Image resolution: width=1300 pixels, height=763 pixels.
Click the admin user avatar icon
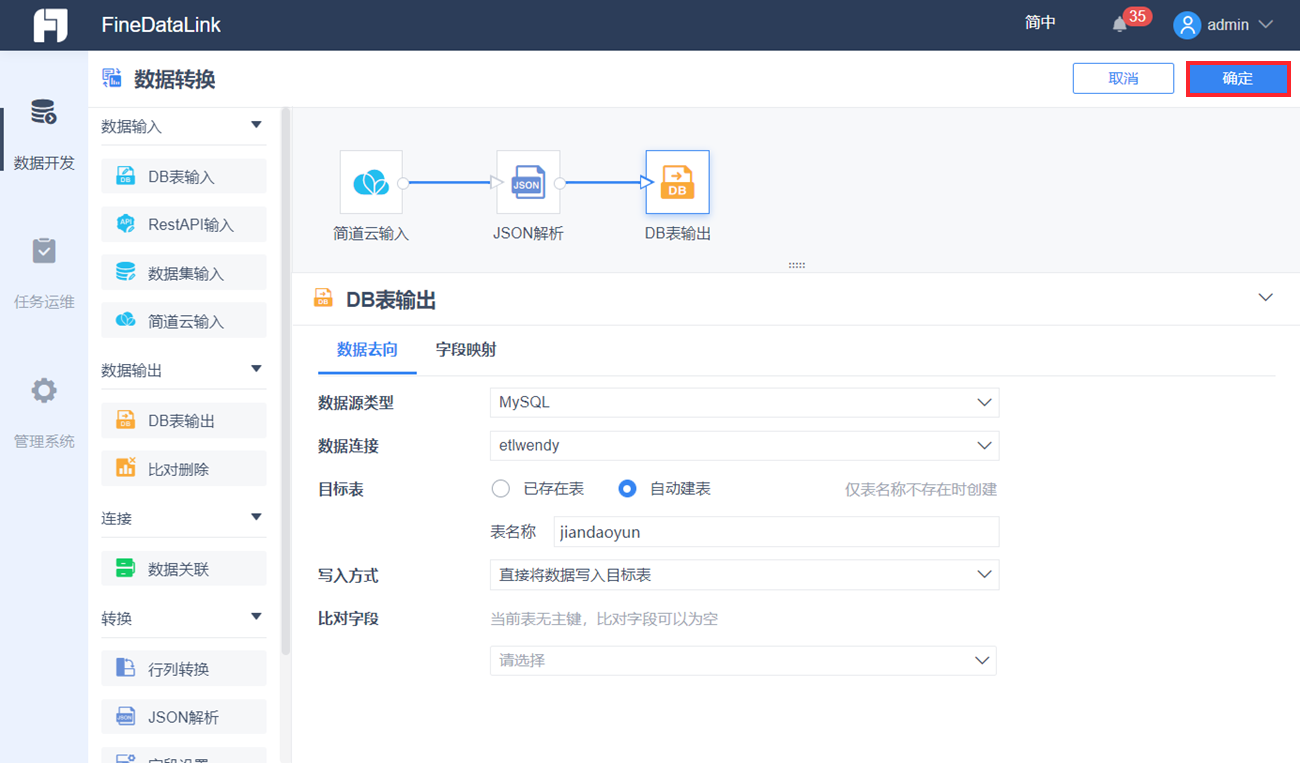(1187, 25)
